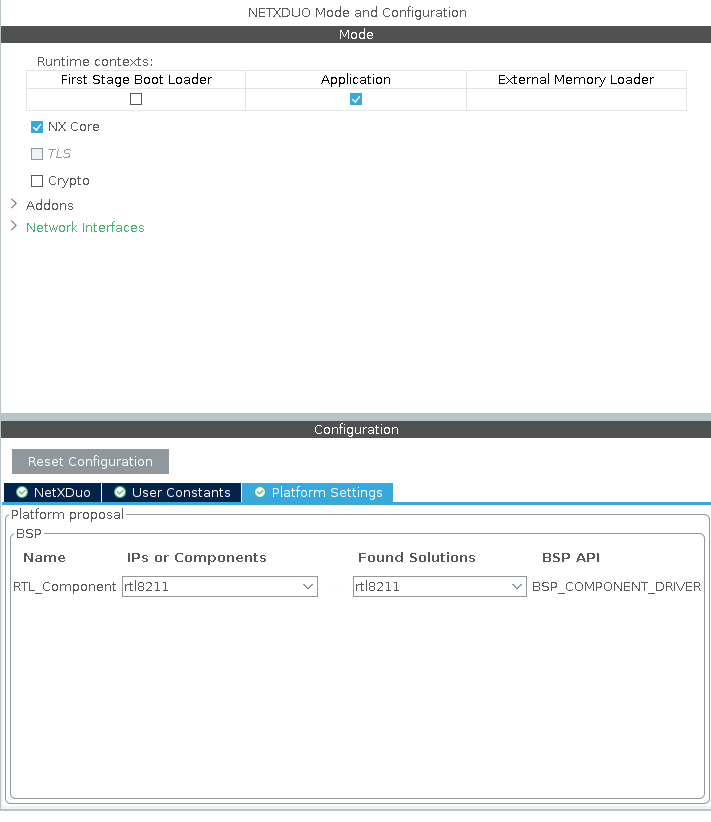The image size is (711, 822).
Task: Click the greyed-out TLS checkbox
Action: (37, 154)
